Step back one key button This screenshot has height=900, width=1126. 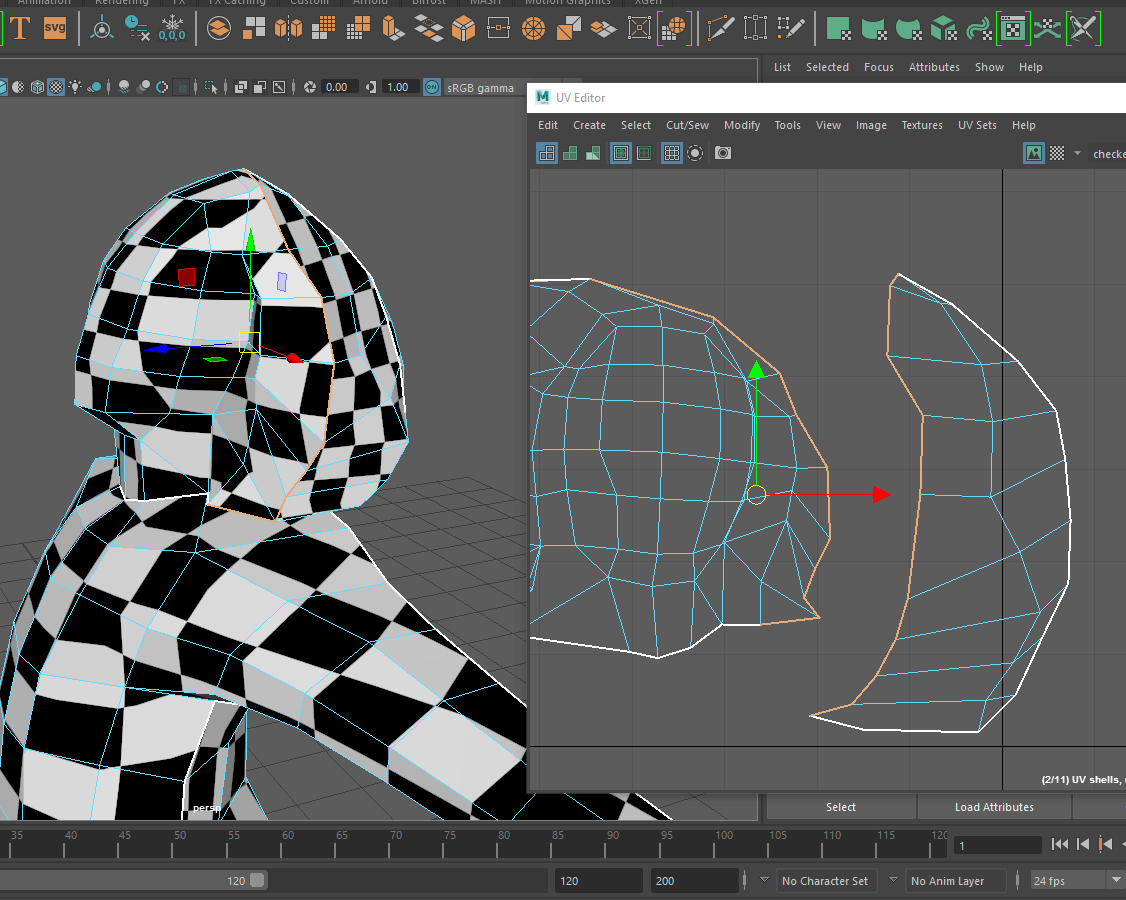pyautogui.click(x=1105, y=845)
